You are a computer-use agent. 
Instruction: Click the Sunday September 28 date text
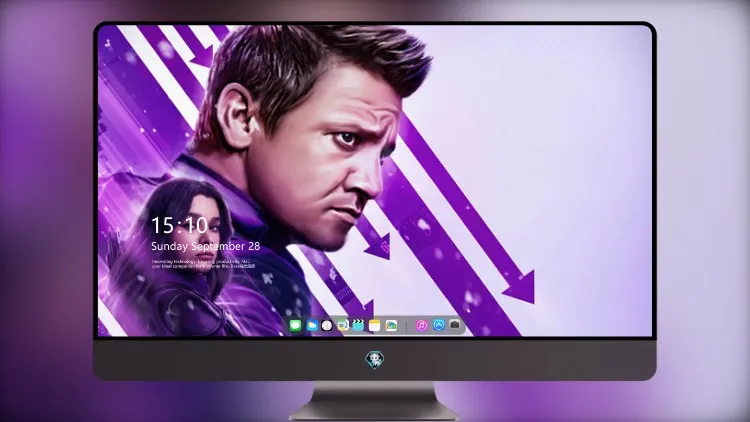206,246
